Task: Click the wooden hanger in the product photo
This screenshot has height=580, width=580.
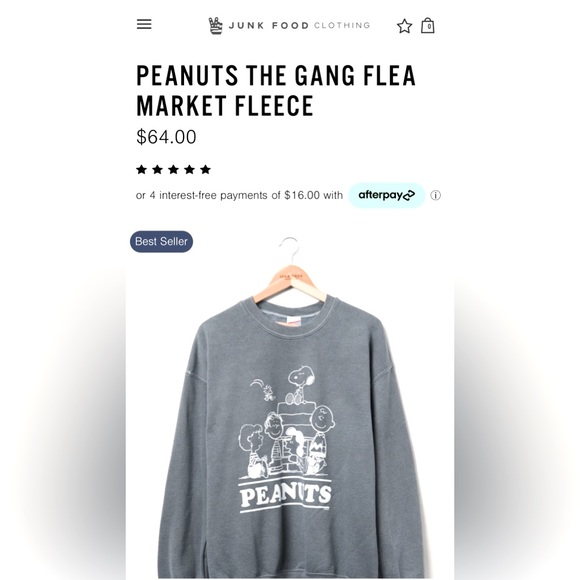Action: [291, 281]
